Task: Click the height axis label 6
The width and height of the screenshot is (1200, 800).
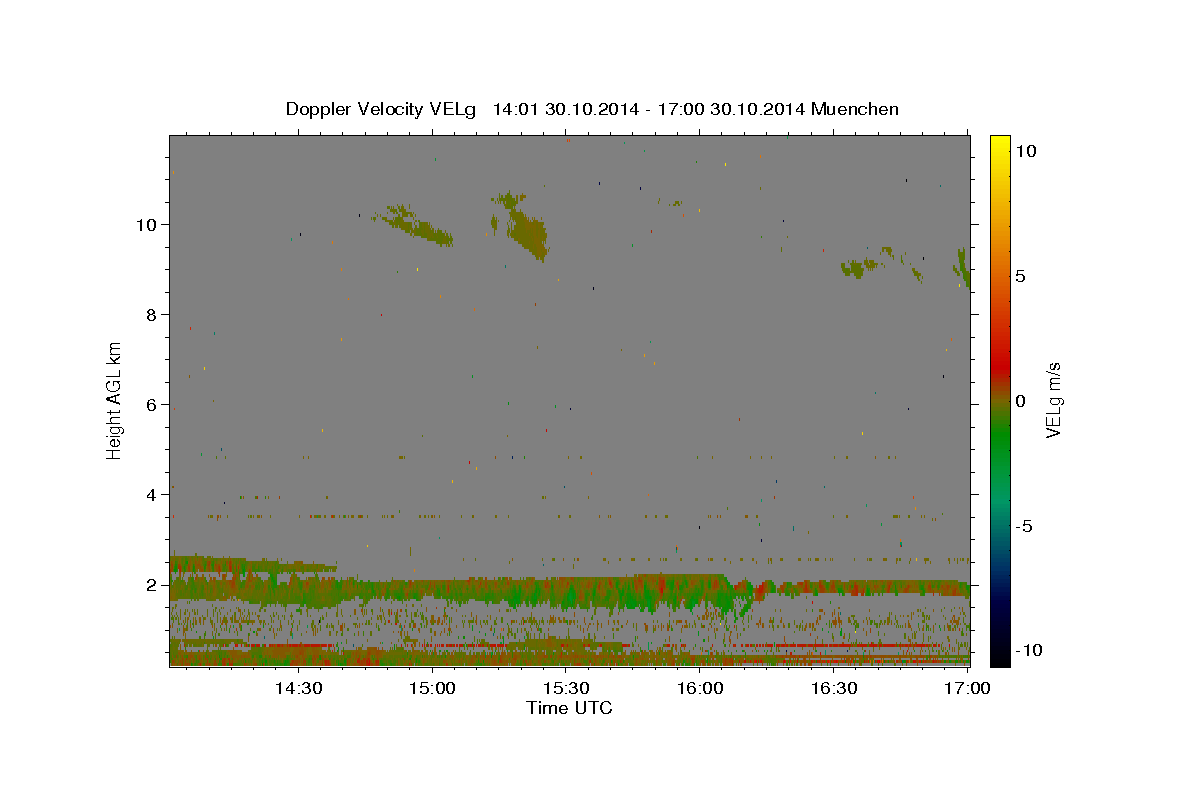Action: [x=150, y=404]
